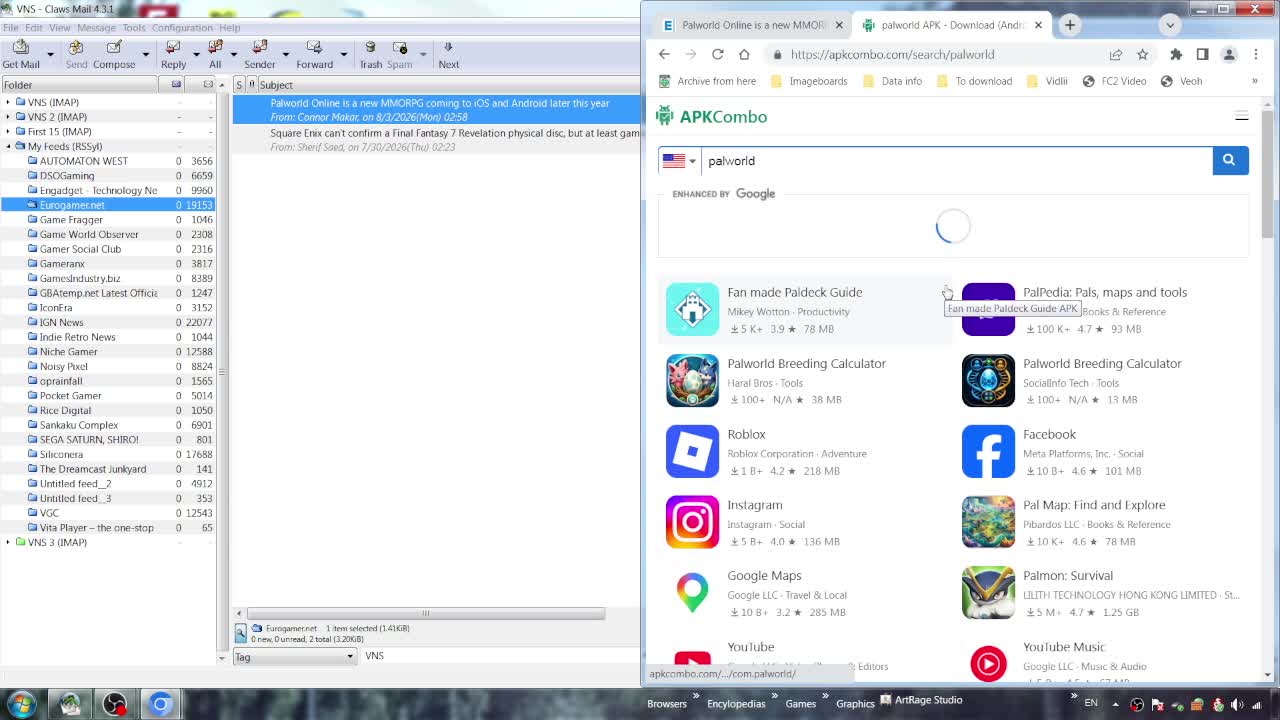The width and height of the screenshot is (1280, 720).
Task: Open the File menu in Claws Mail
Action: [x=11, y=28]
